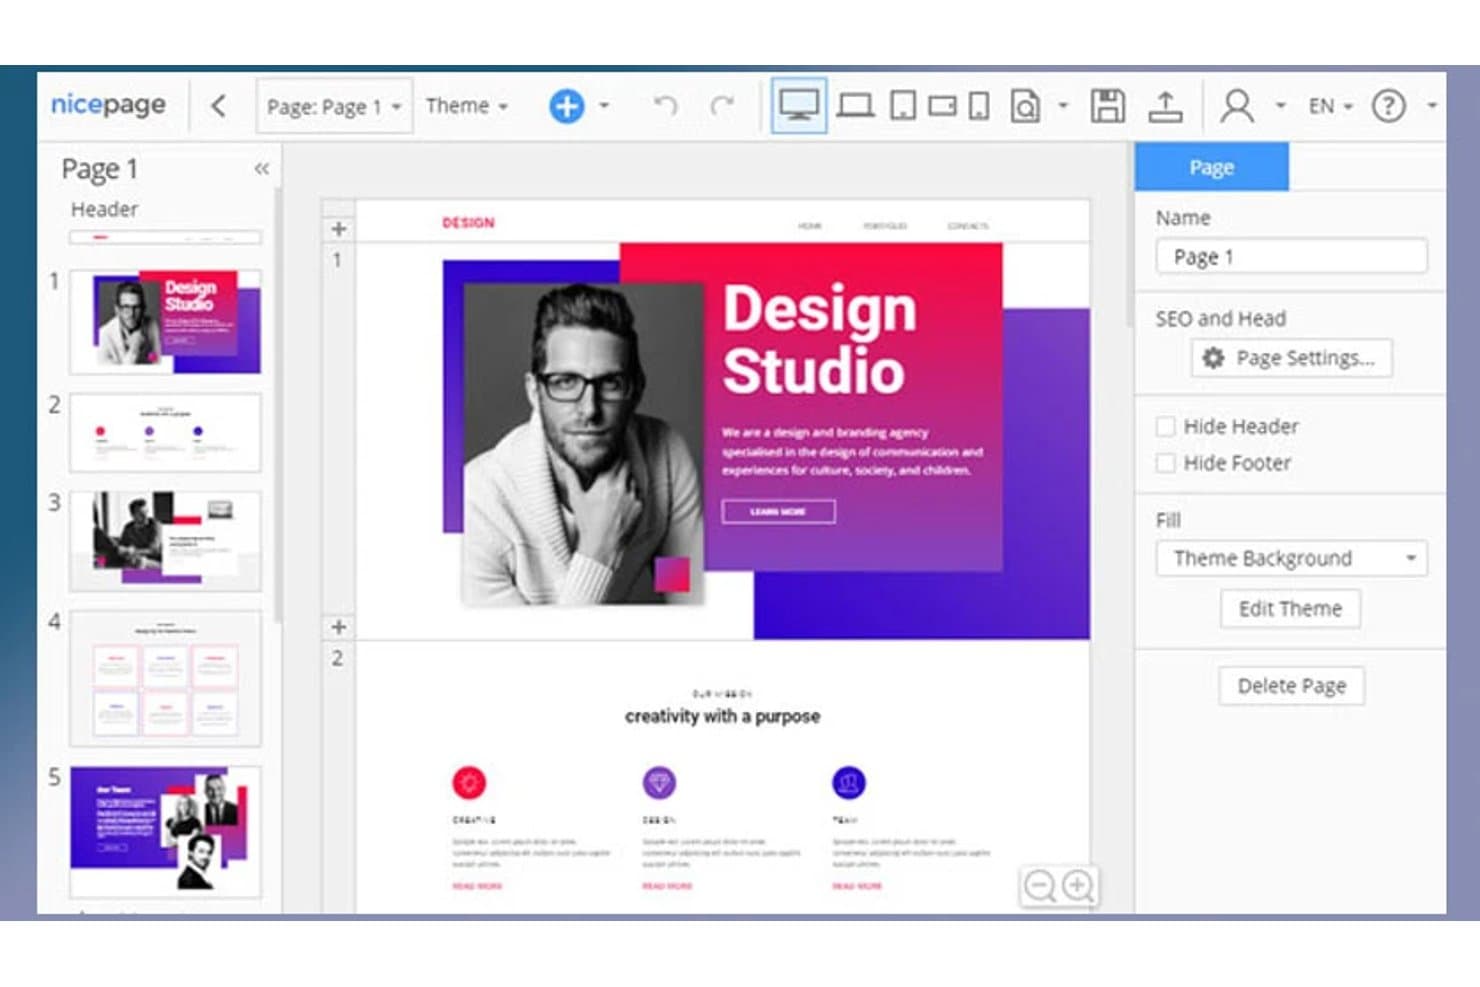Open the user account icon
The height and width of the screenshot is (987, 1480).
(x=1237, y=105)
